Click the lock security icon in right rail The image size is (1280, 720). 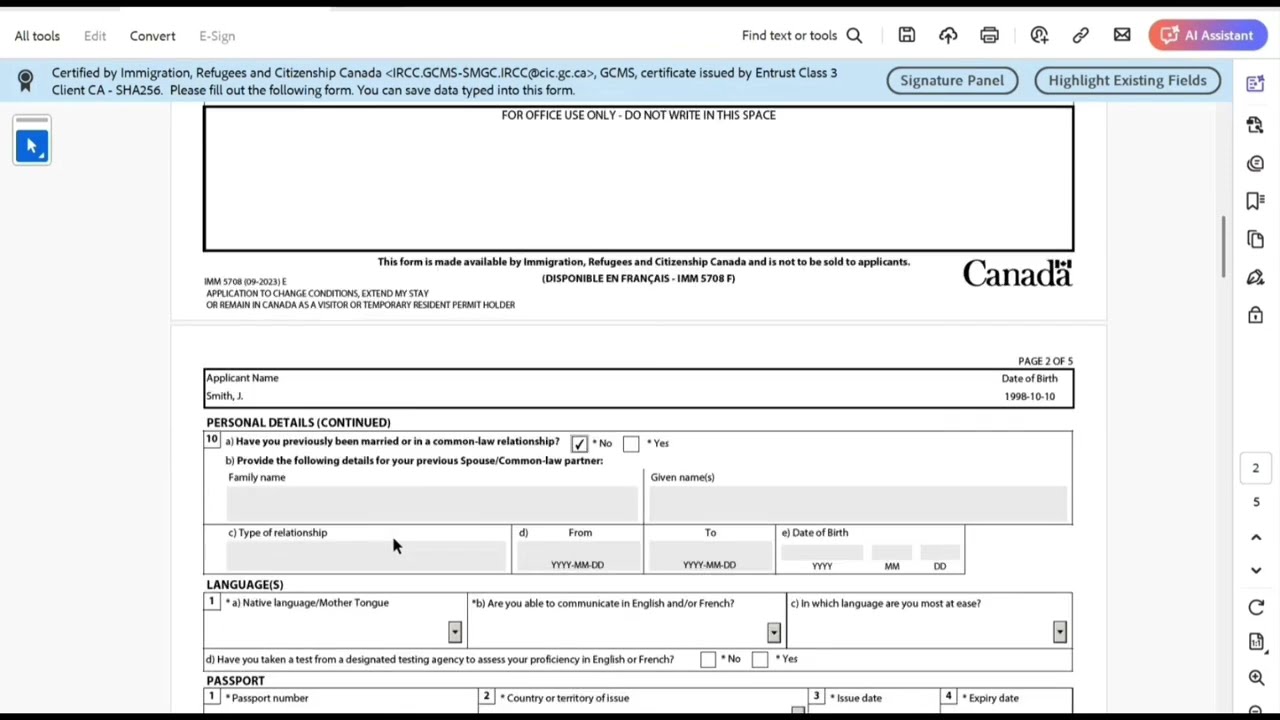(1256, 315)
